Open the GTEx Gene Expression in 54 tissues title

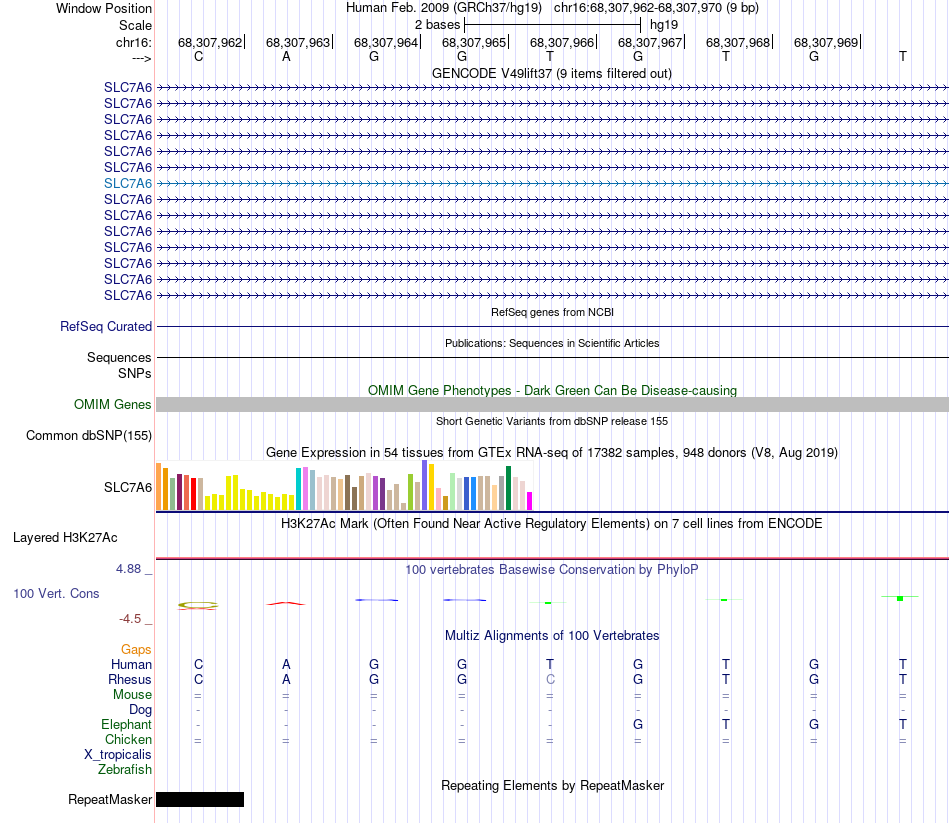[x=552, y=453]
